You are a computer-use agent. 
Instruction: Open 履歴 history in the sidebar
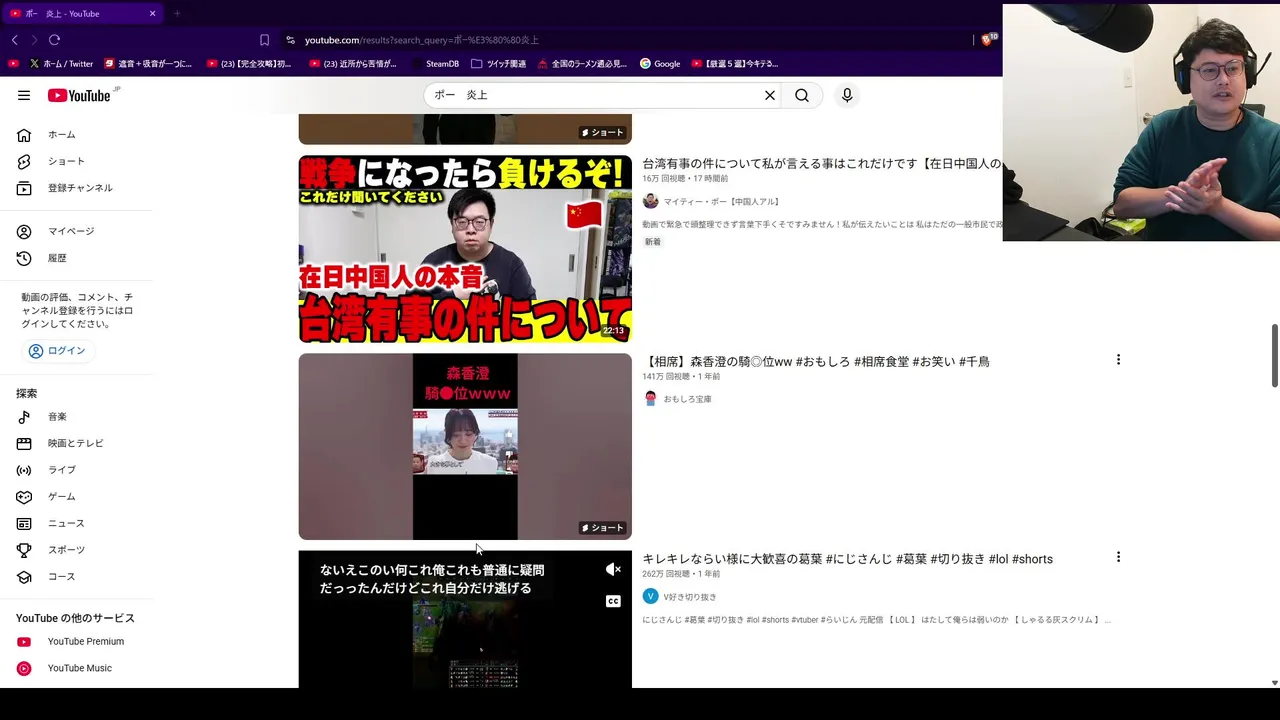coord(77,258)
